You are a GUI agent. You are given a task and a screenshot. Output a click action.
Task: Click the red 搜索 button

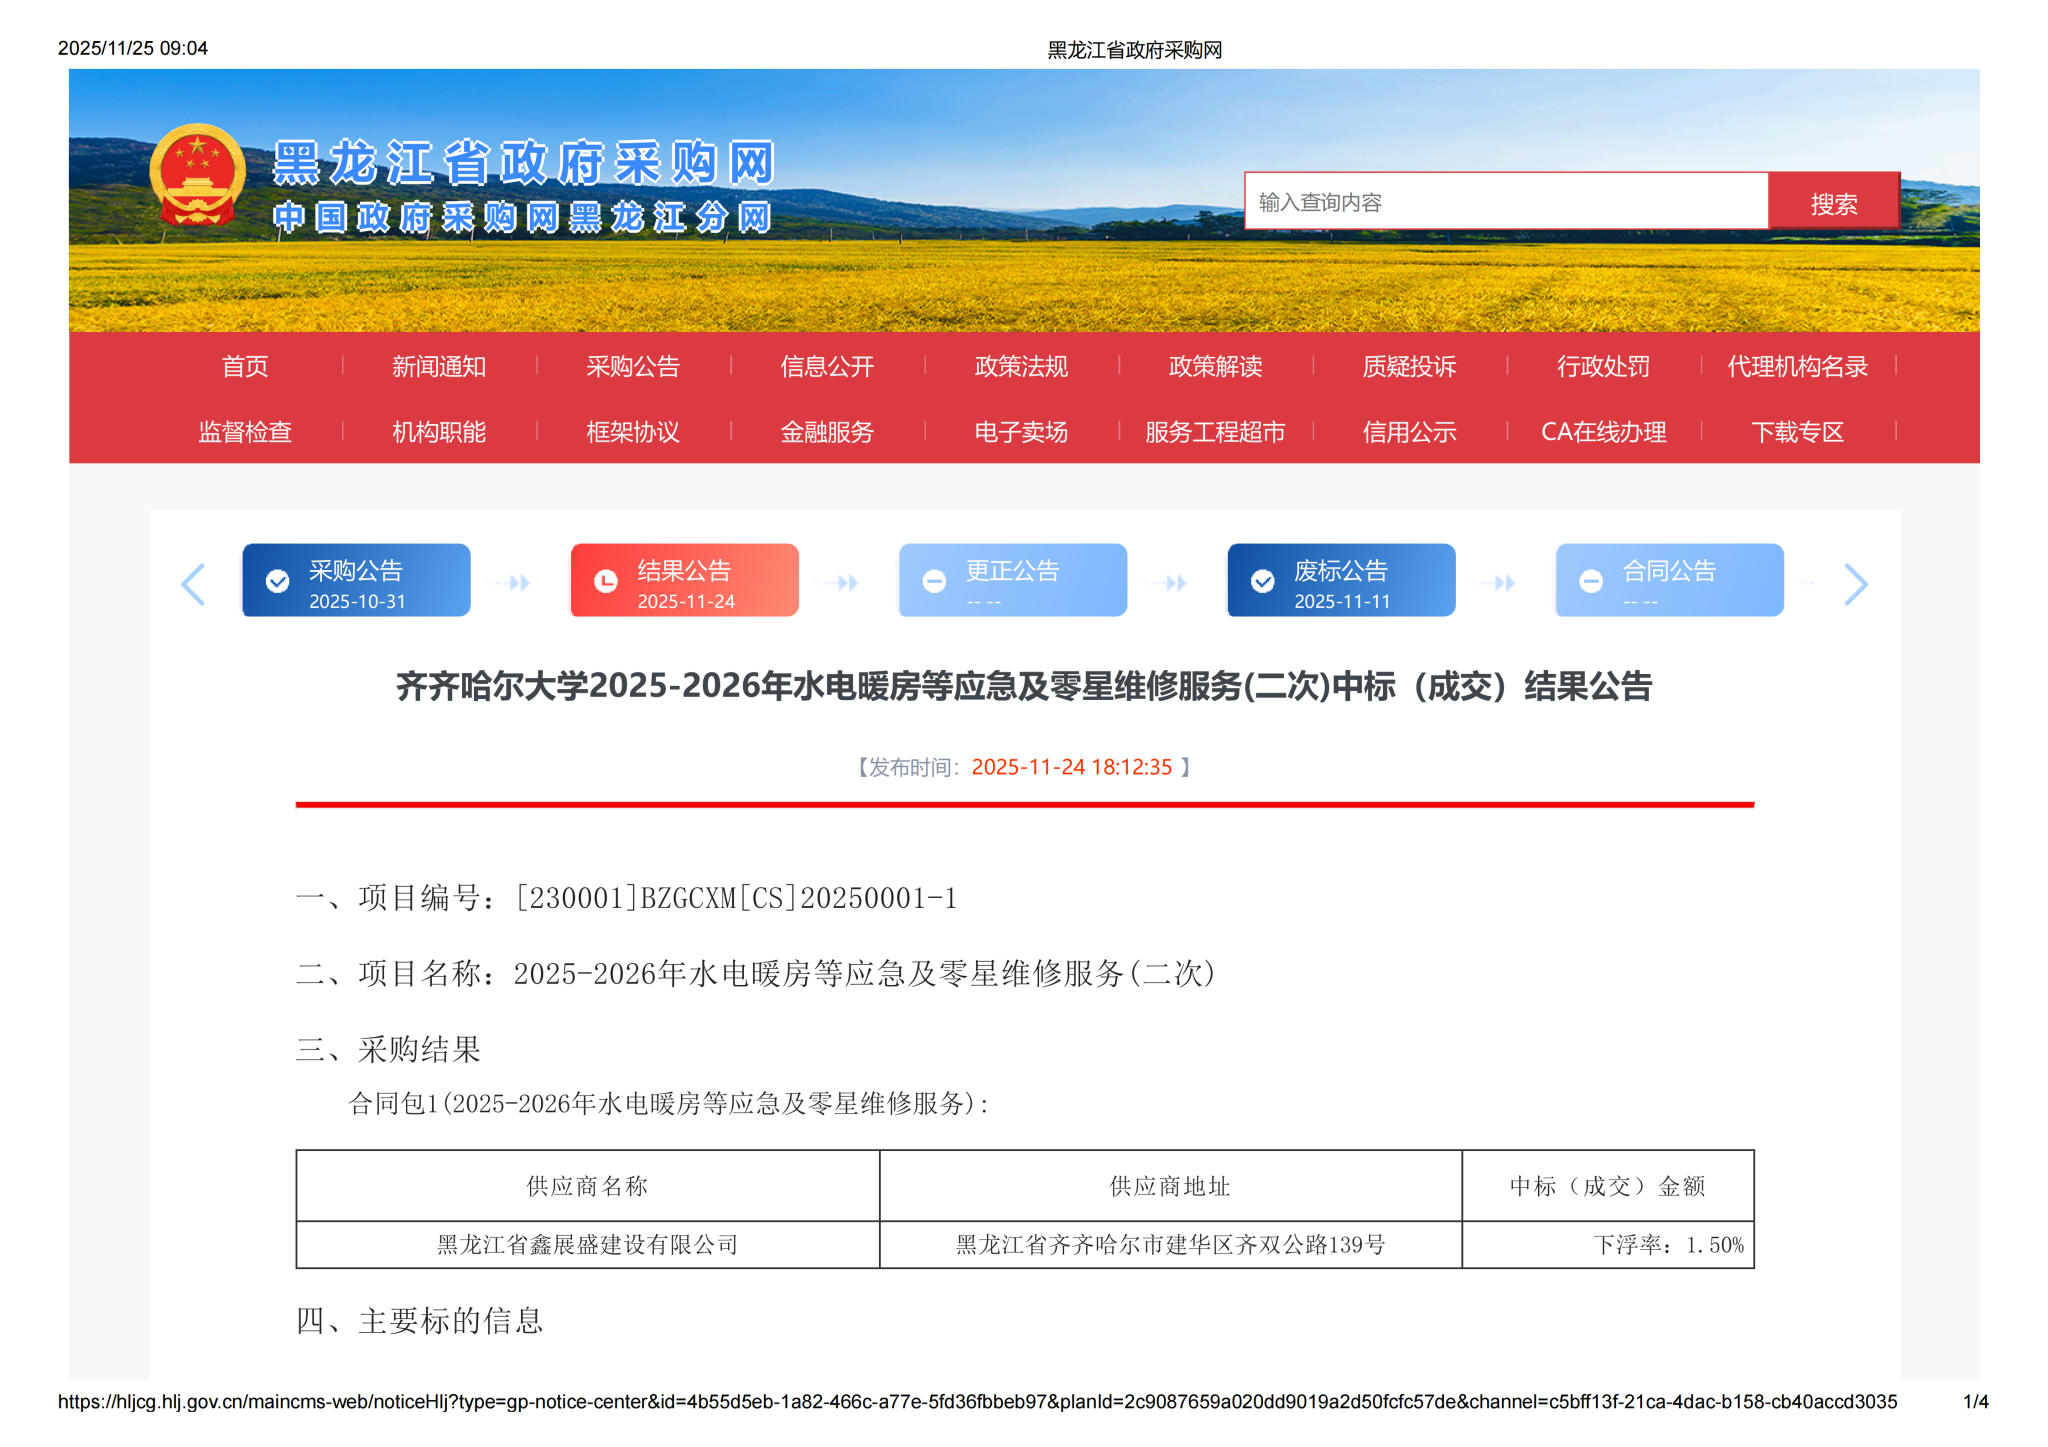[x=1833, y=203]
